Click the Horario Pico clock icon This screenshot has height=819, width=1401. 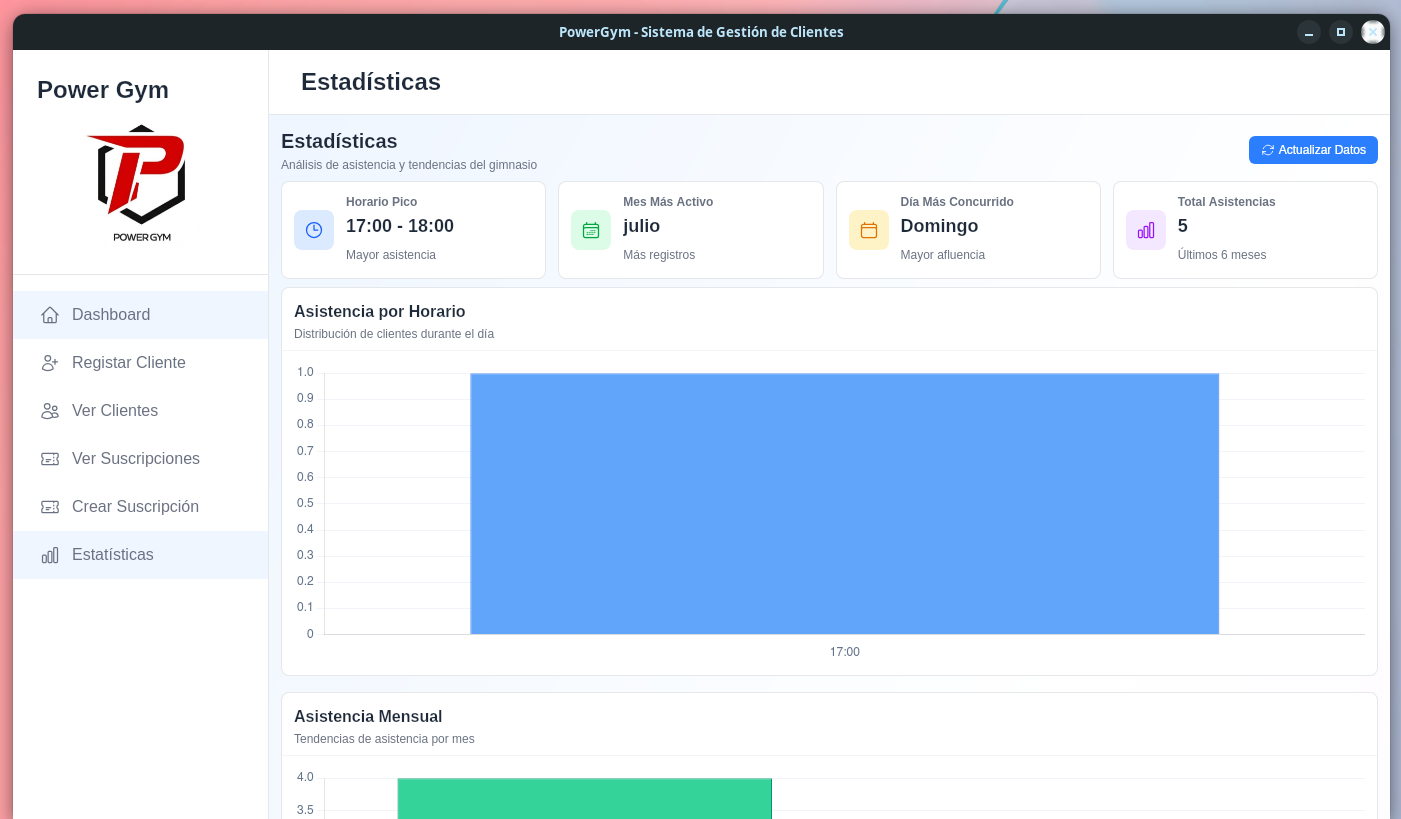coord(314,230)
